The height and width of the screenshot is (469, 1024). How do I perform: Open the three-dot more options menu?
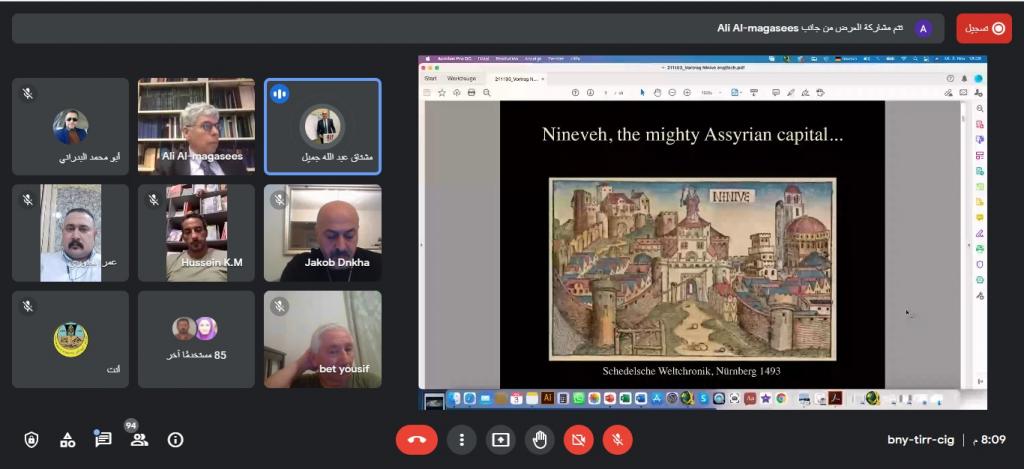tap(460, 439)
